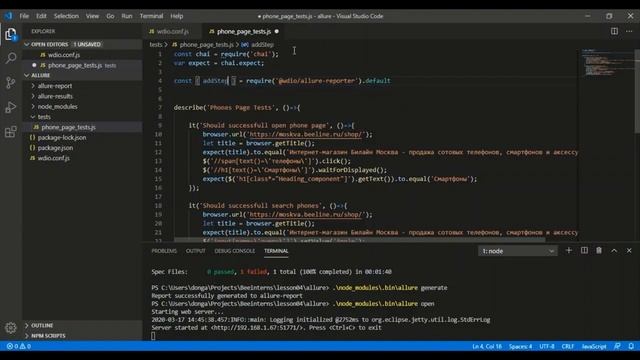Open the View menu
Image resolution: width=640 pixels, height=360 pixels.
coord(92,16)
